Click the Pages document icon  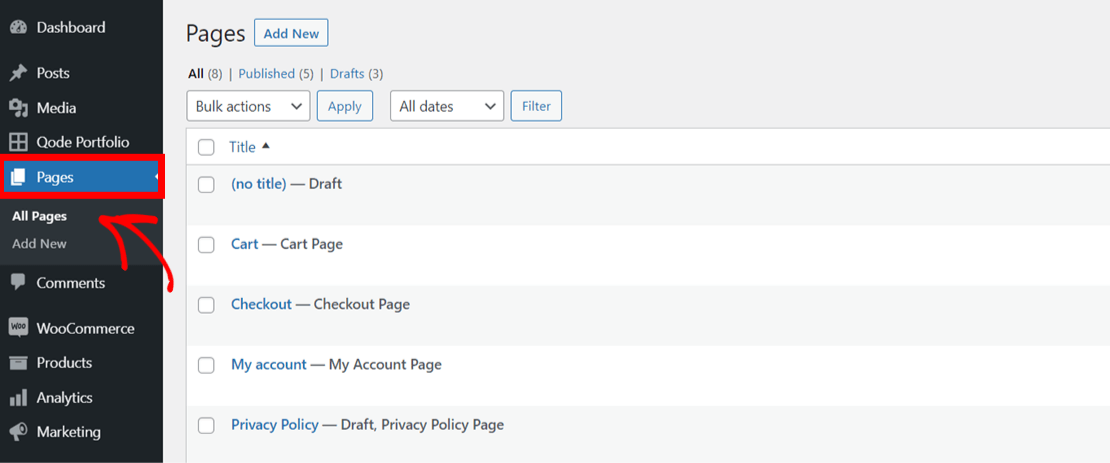click(18, 178)
